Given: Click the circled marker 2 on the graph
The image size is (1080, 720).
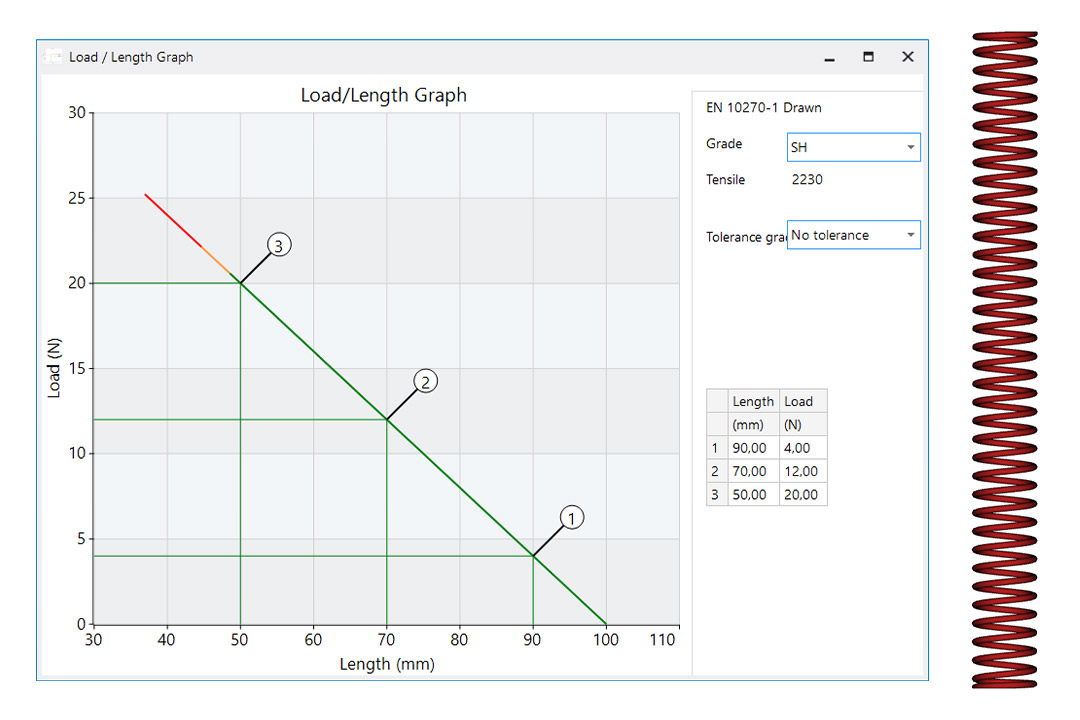Looking at the screenshot, I should pyautogui.click(x=426, y=381).
